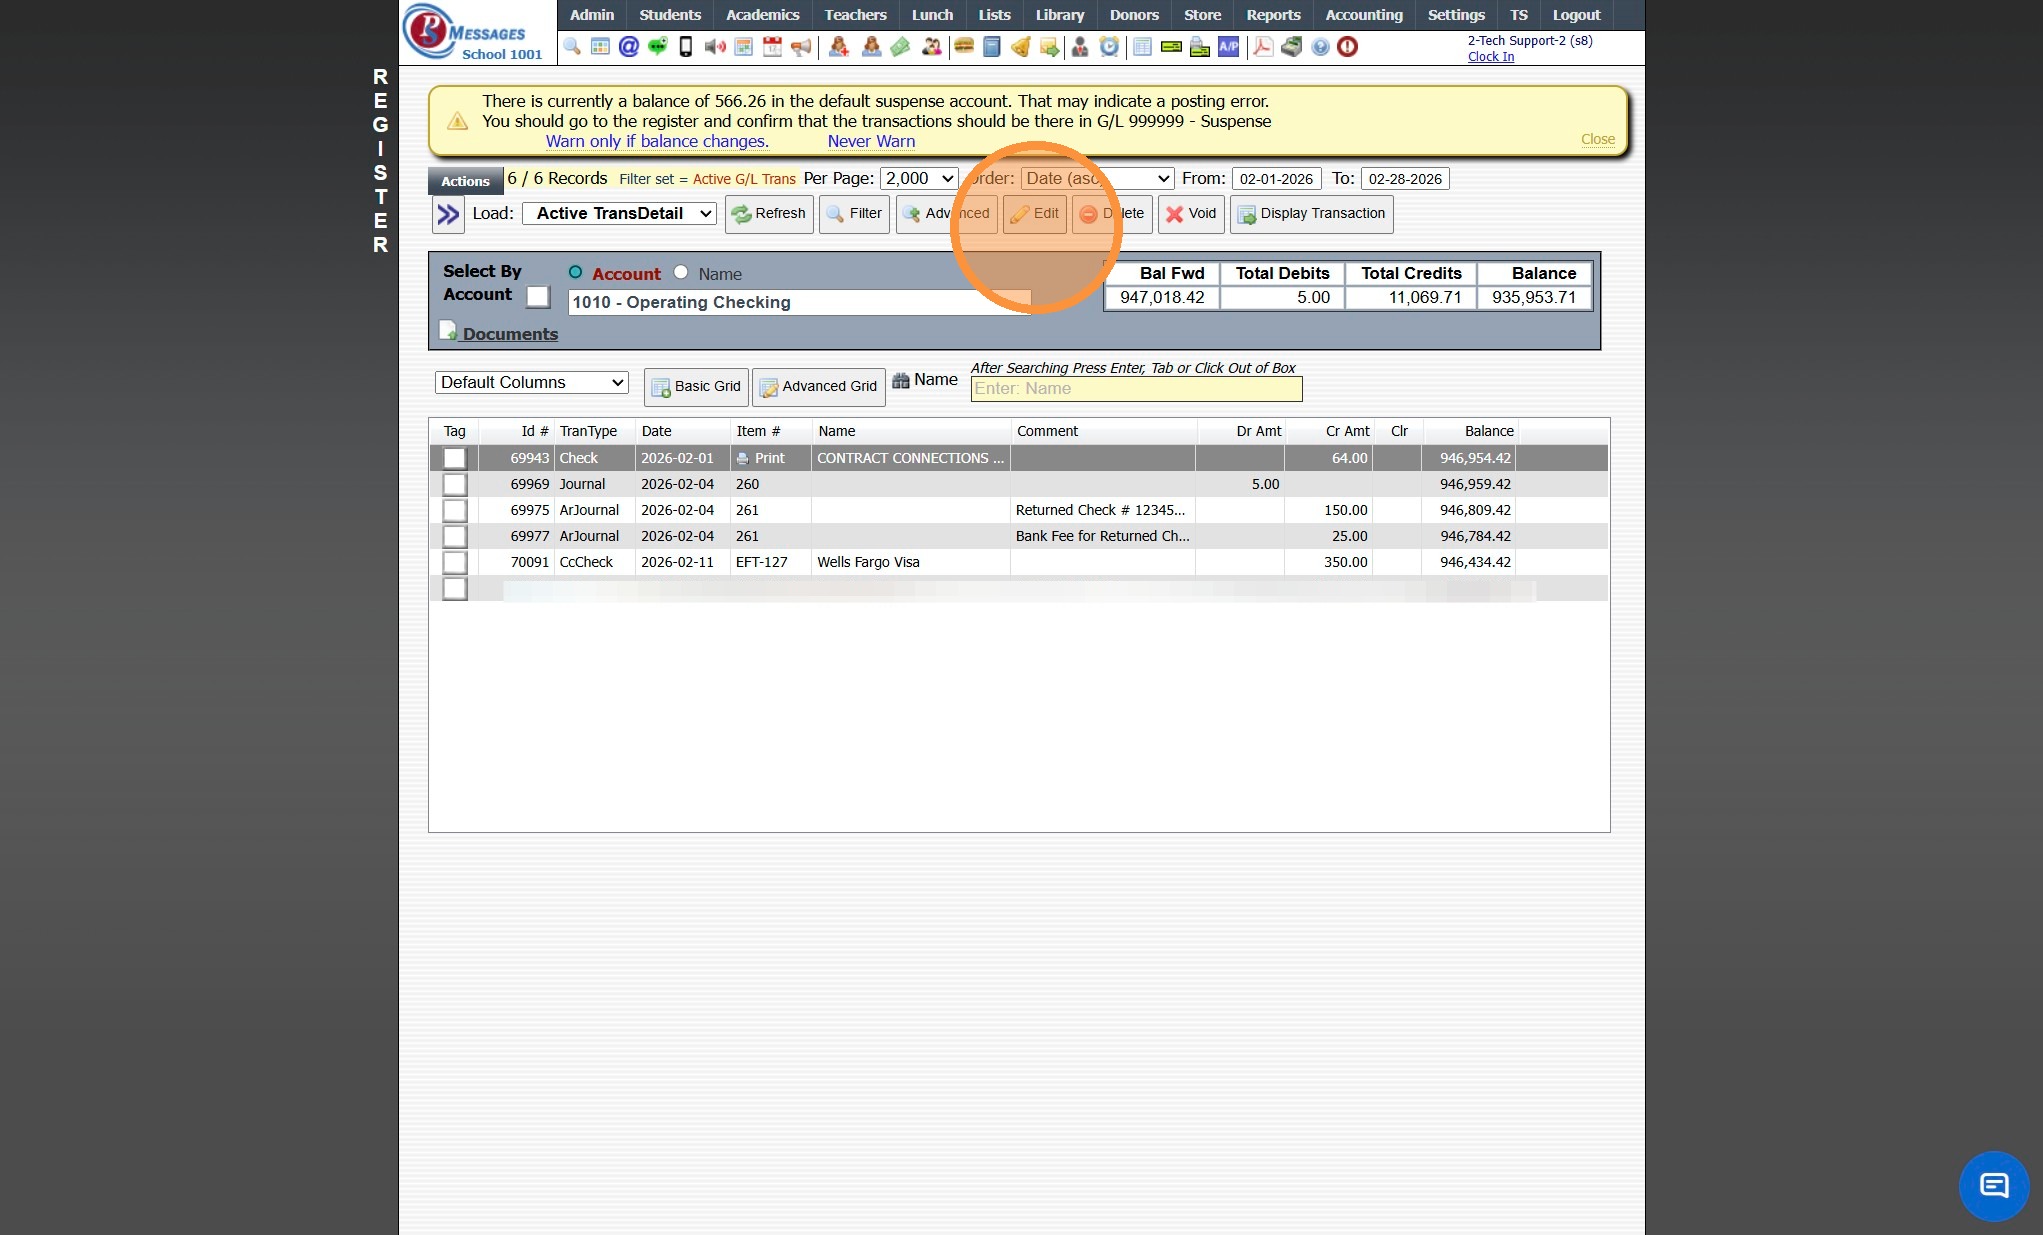Screen dimensions: 2043x1235
Task: Open the alarm clock icon
Action: pyautogui.click(x=1110, y=47)
